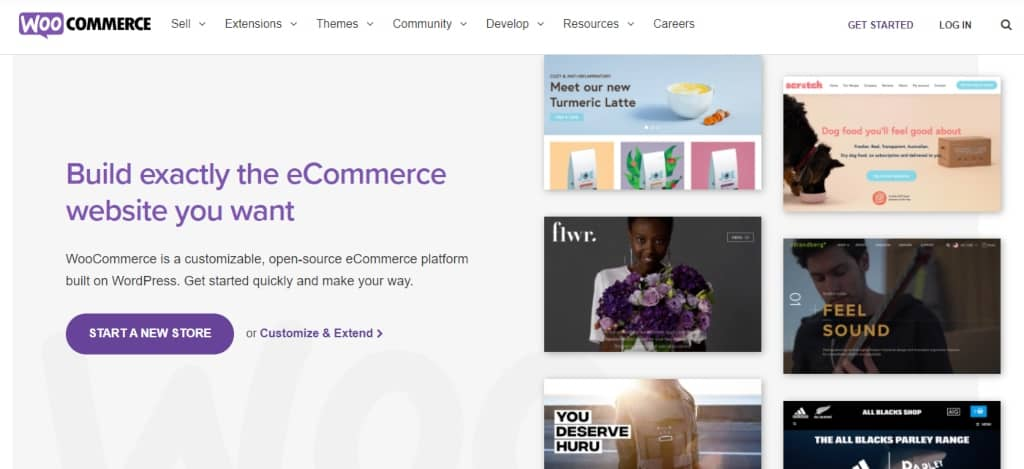Expand the Resources dropdown arrow
Viewport: 1024px width, 469px height.
point(631,24)
